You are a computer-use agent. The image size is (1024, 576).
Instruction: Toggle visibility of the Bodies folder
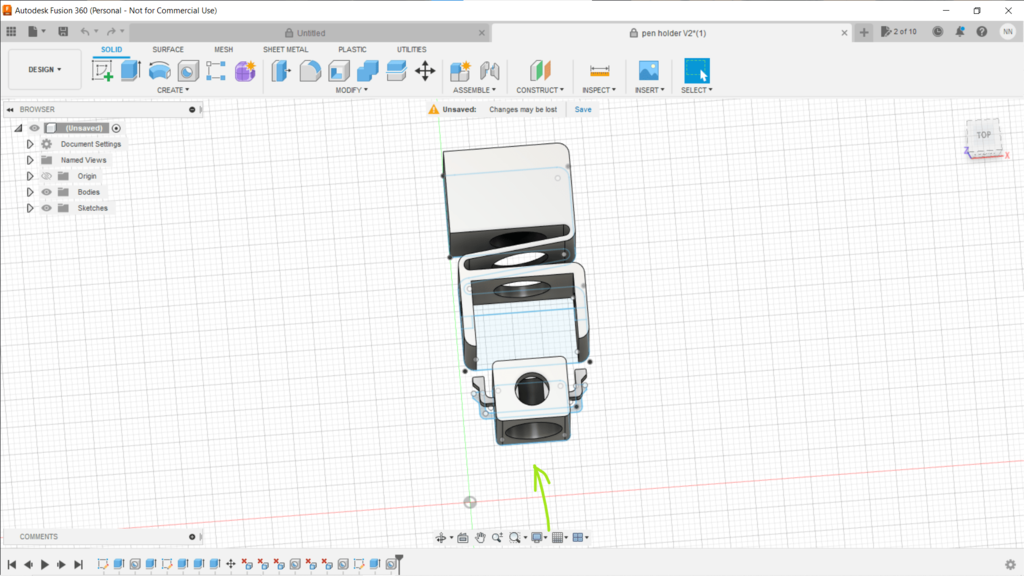pos(46,192)
